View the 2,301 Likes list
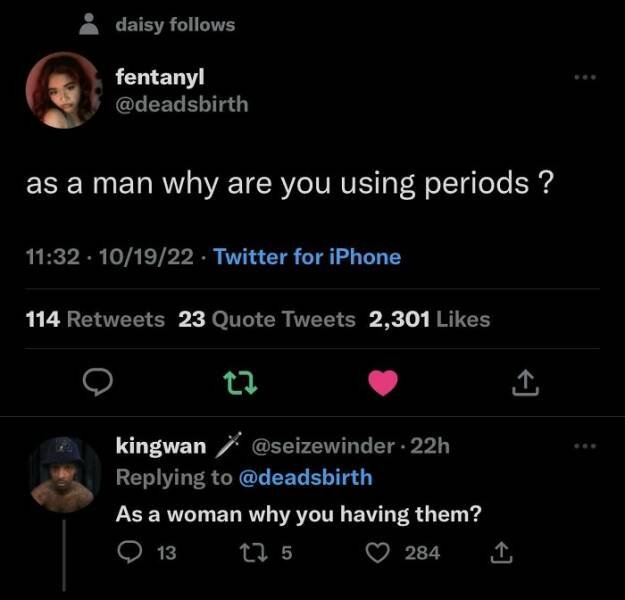Screen dimensions: 625x600 tap(429, 320)
